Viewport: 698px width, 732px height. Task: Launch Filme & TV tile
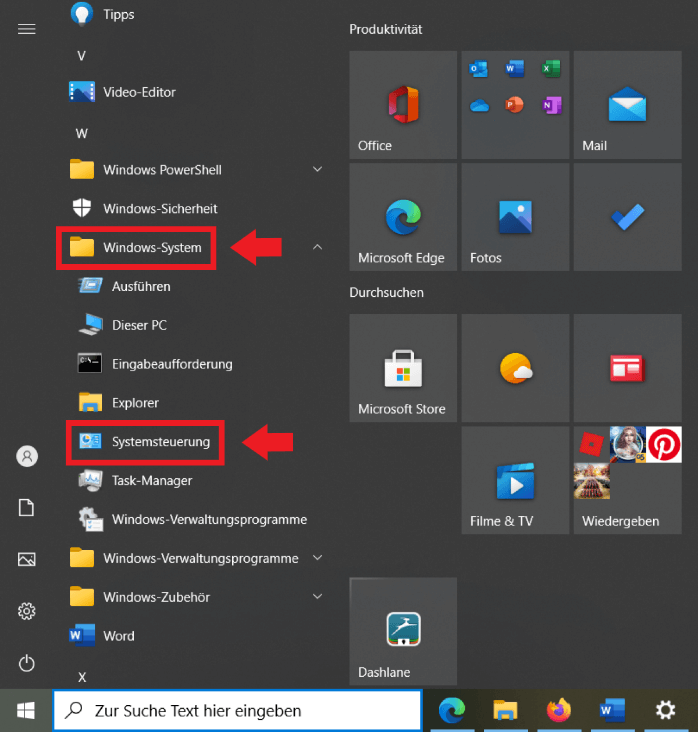tap(515, 481)
